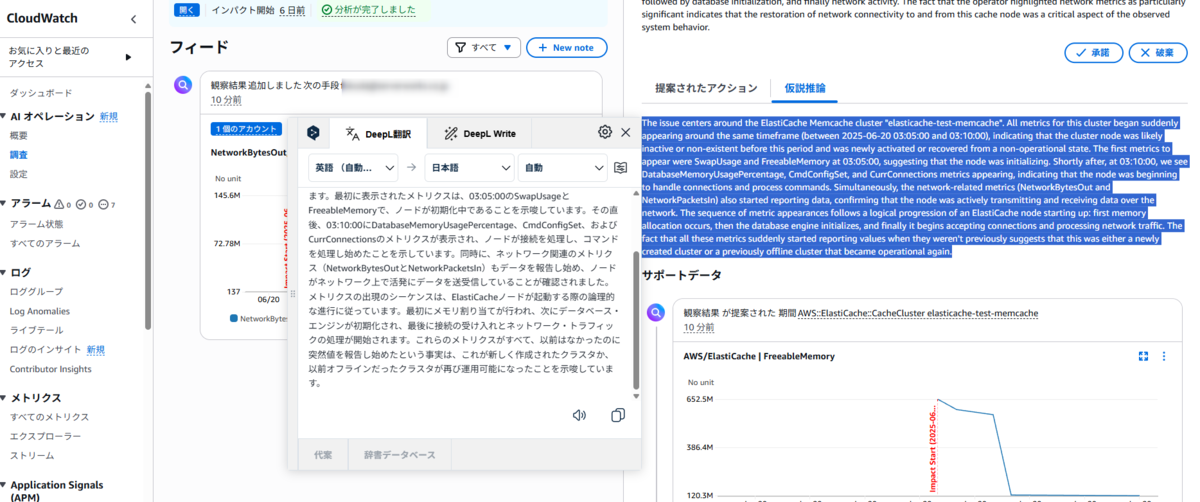Click the 承認 button
The height and width of the screenshot is (502, 1200).
click(1093, 53)
